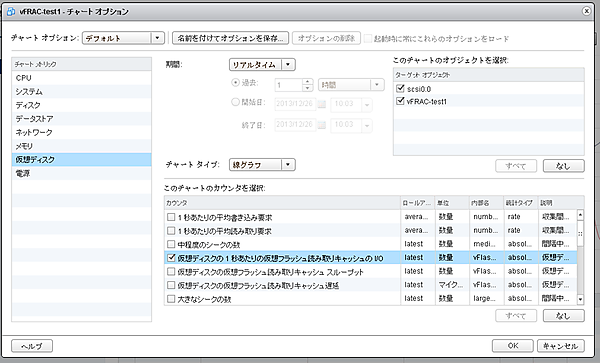Enable the 1 秒あたりの平均書き込み要求 counter
The width and height of the screenshot is (600, 363).
tap(171, 217)
